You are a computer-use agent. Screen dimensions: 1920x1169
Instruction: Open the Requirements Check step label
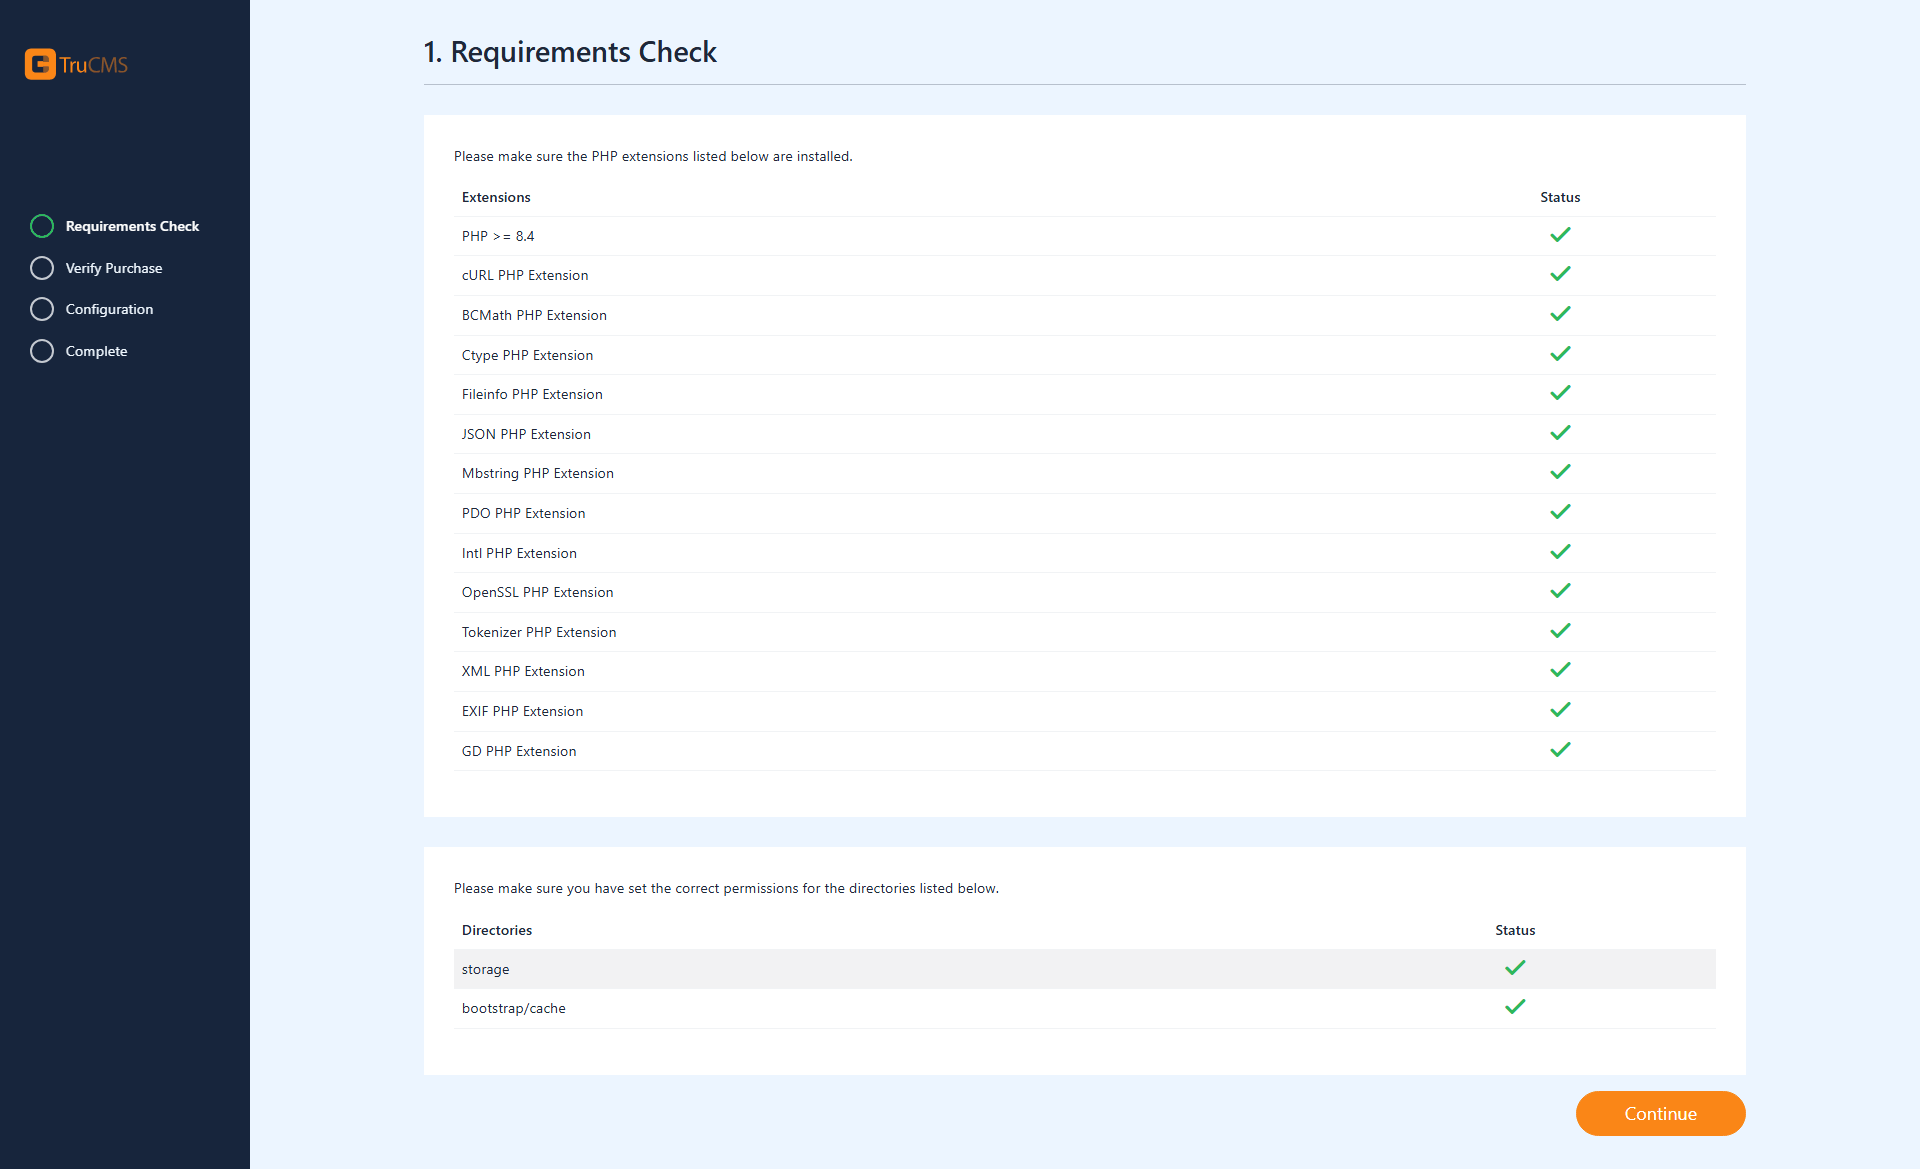click(132, 226)
